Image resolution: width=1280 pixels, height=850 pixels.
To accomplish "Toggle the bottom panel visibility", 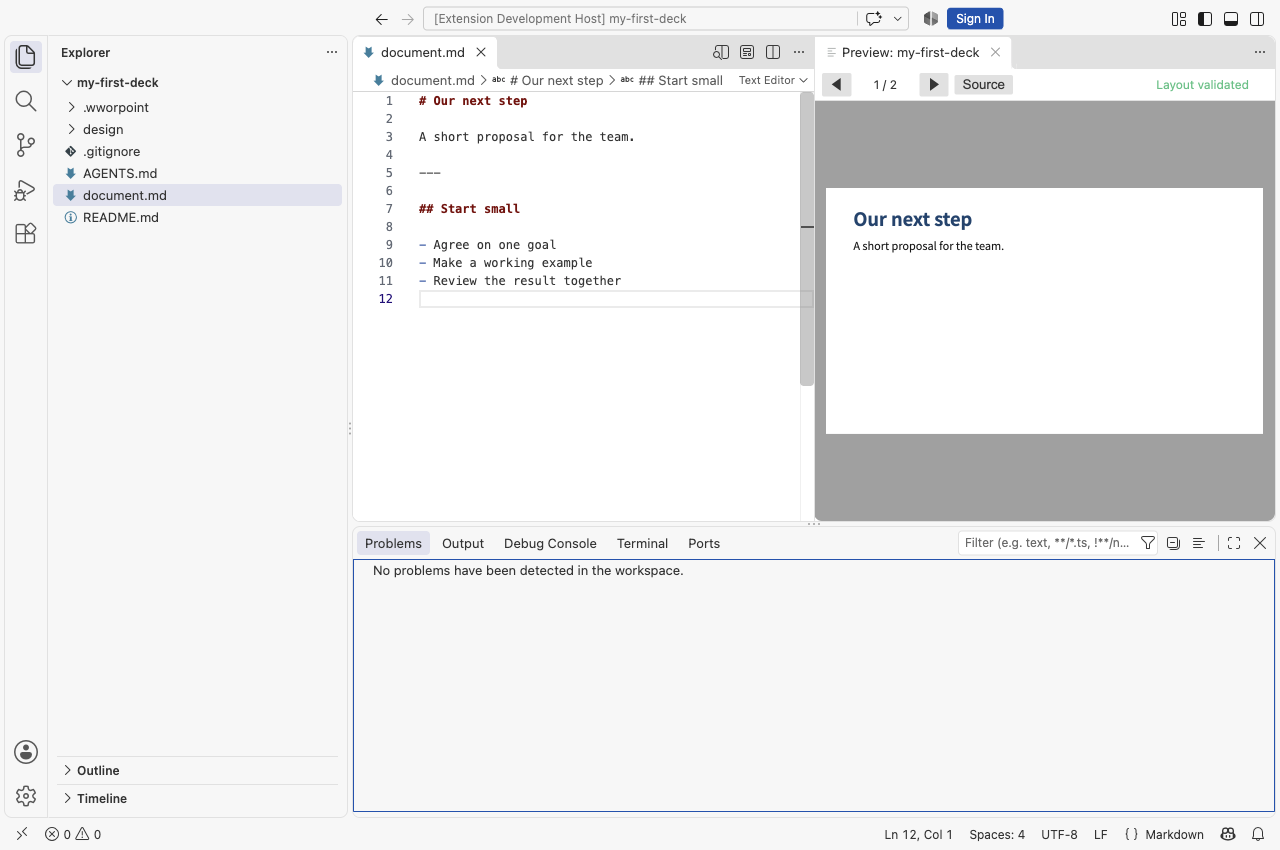I will (1231, 18).
